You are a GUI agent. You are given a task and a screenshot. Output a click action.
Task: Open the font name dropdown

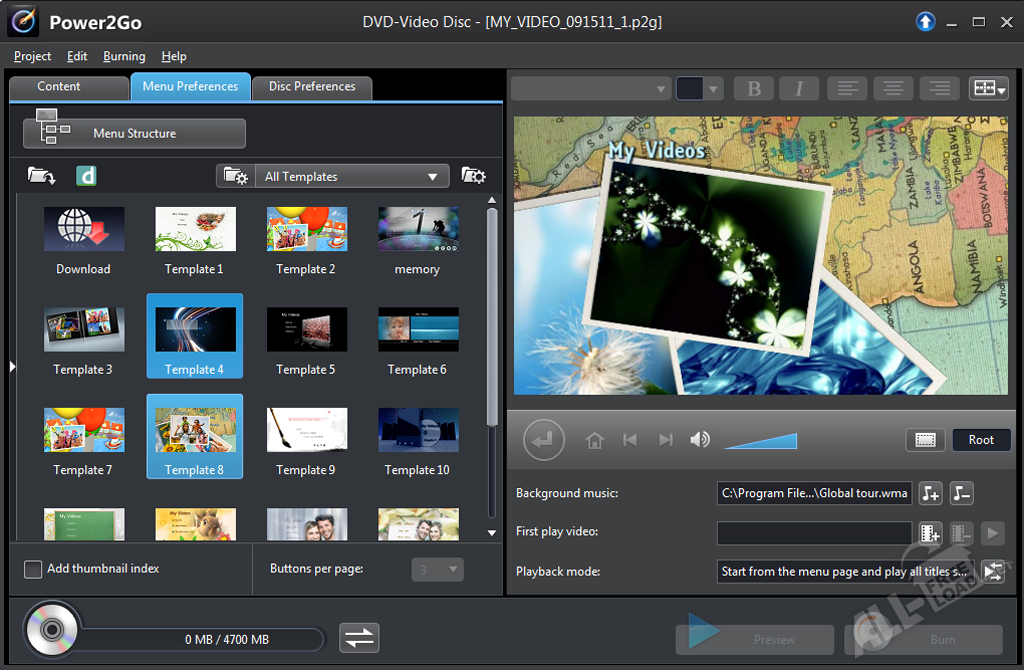pos(590,88)
